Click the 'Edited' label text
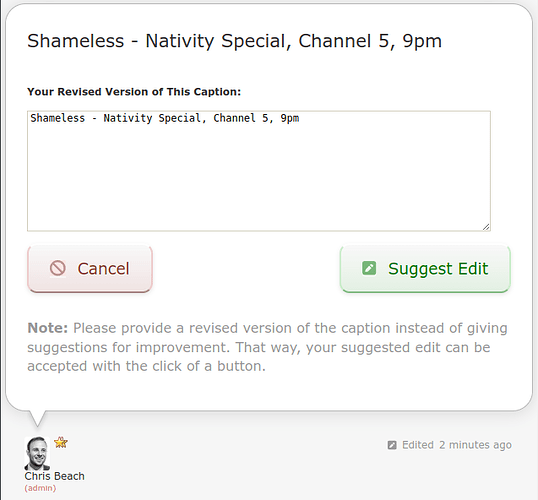 click(418, 445)
